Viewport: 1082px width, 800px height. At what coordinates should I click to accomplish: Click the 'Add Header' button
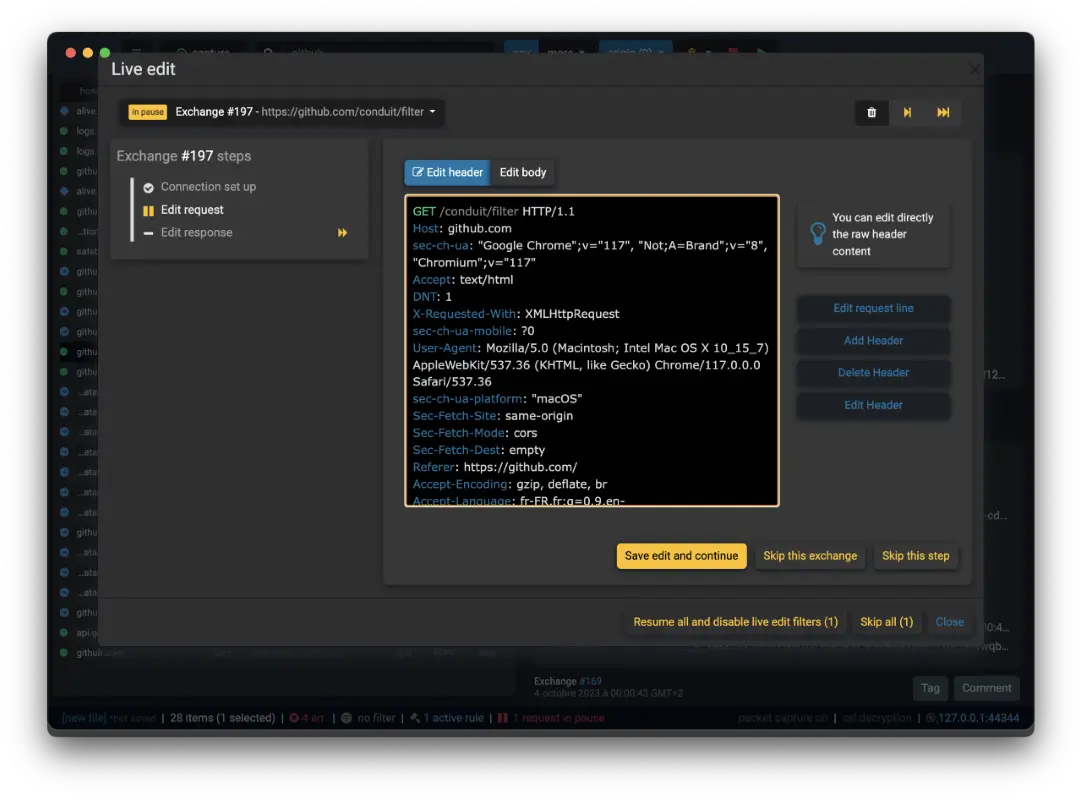pyautogui.click(x=873, y=340)
